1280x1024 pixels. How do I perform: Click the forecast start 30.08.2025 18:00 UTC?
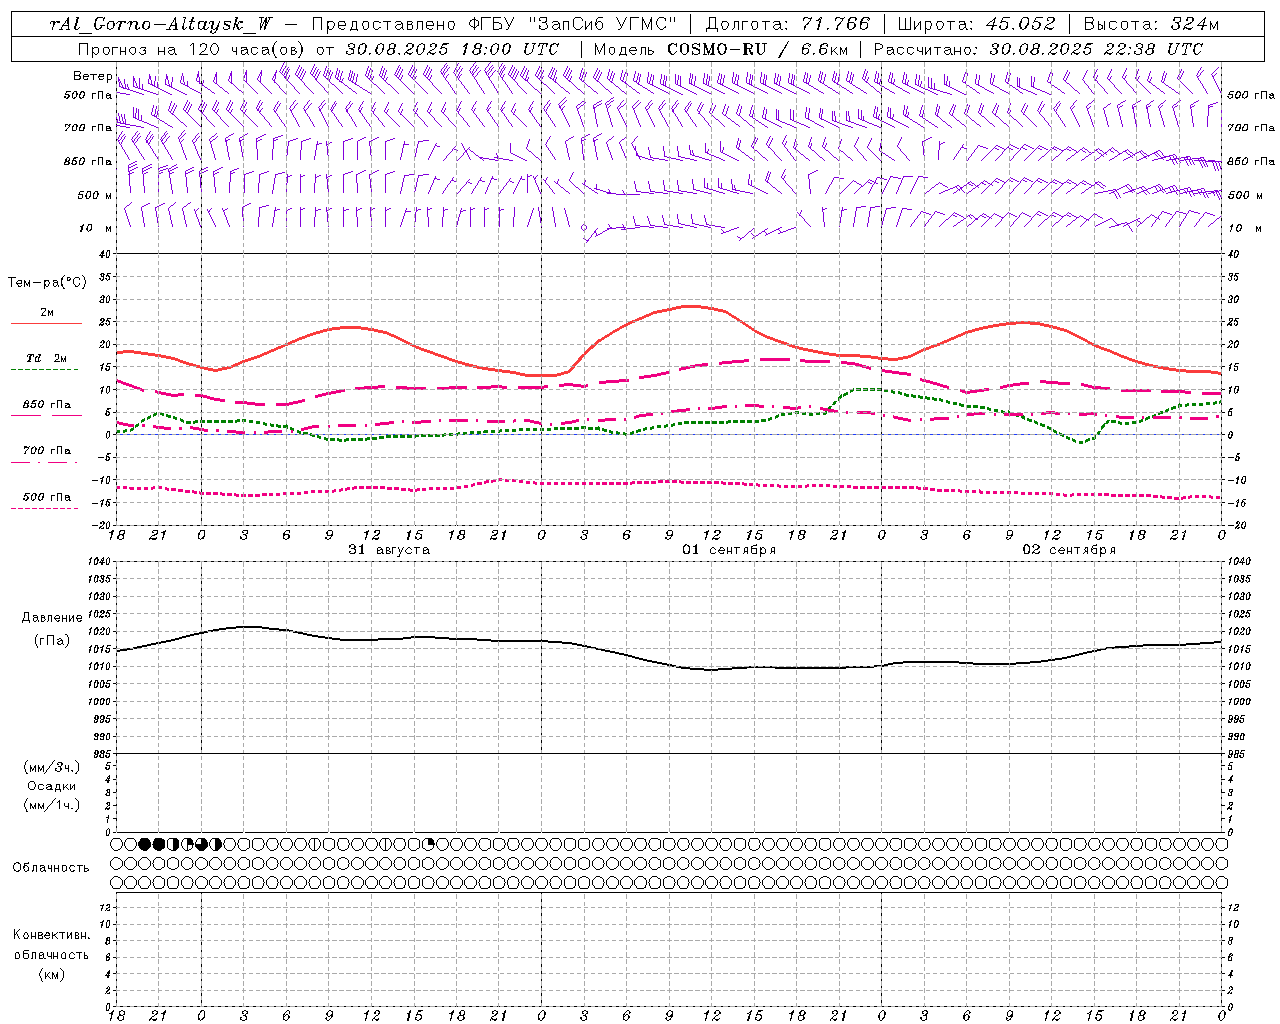coord(452,49)
